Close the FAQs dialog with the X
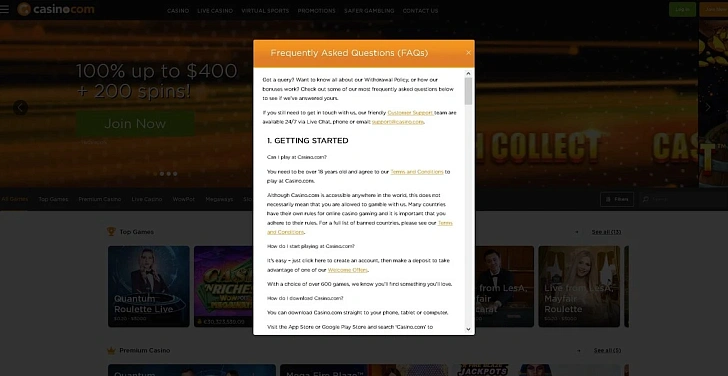 [468, 53]
